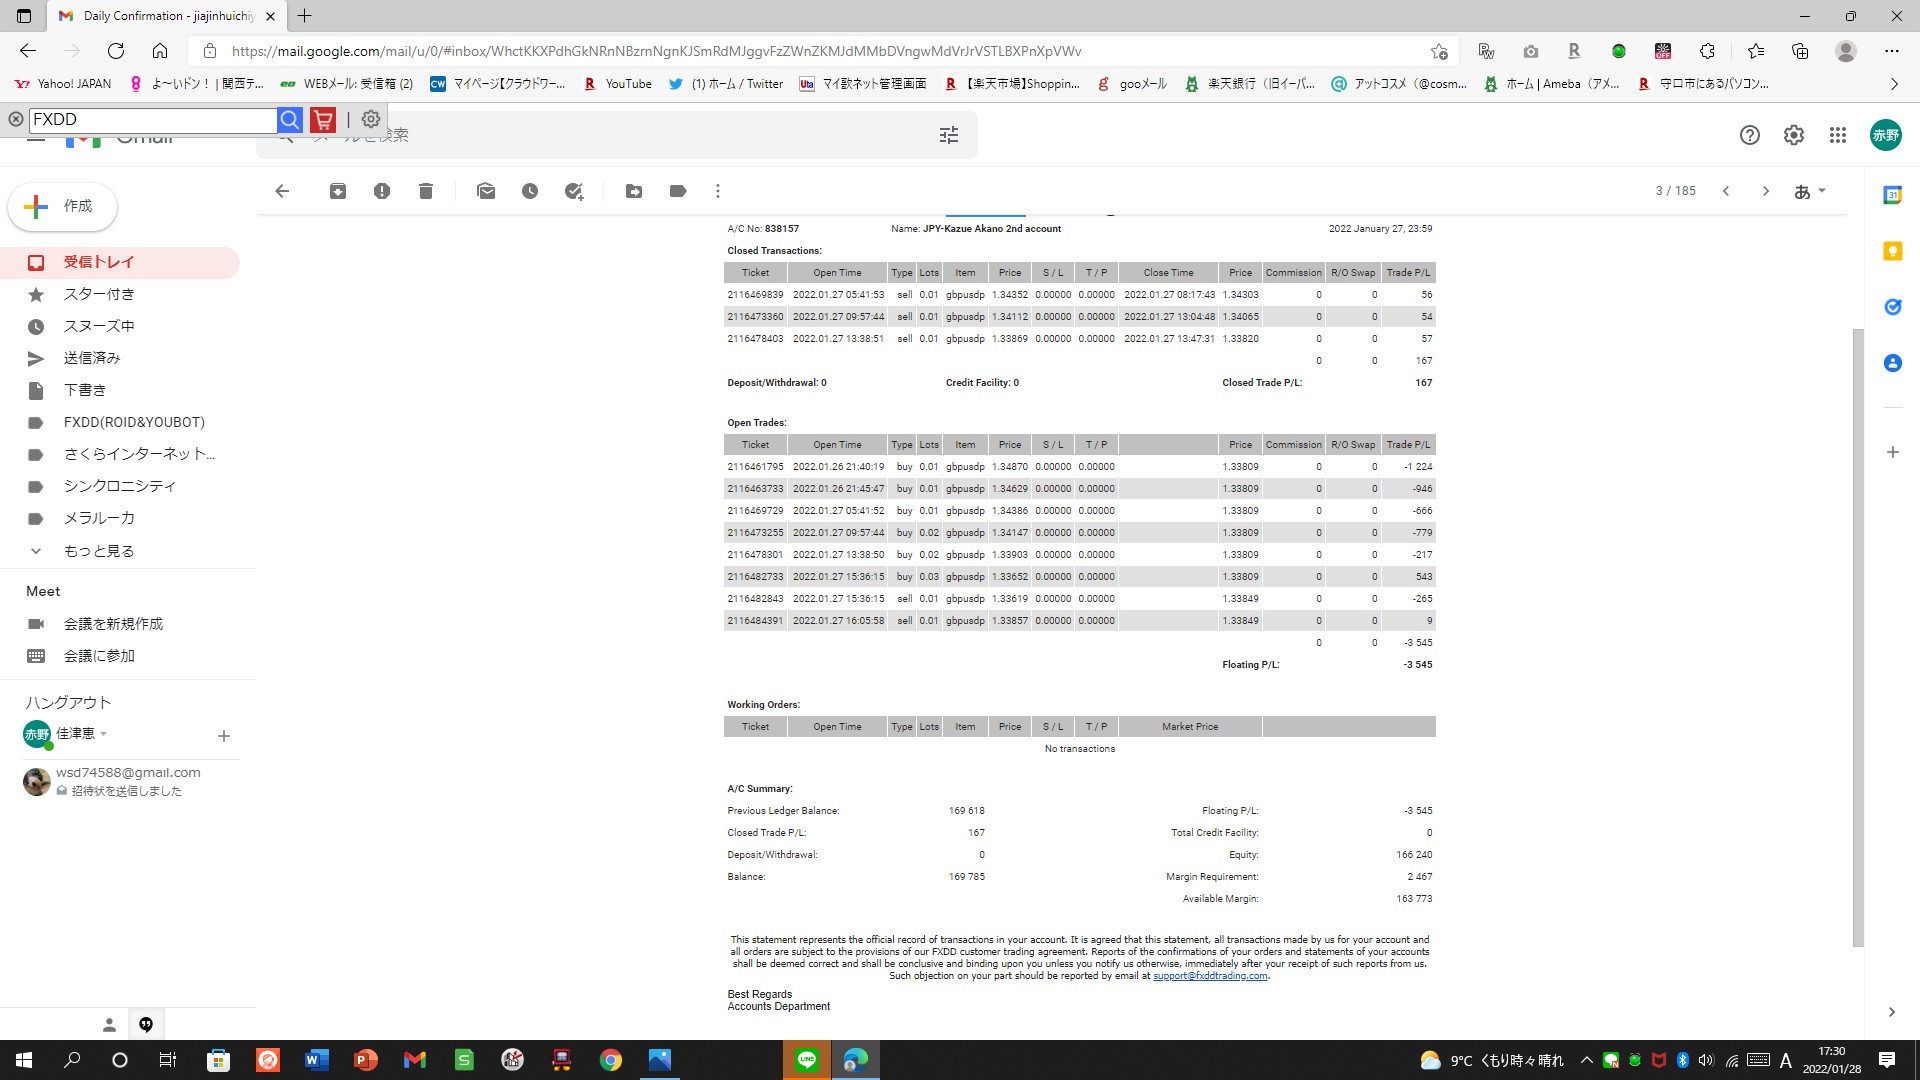Go to browser home page
The width and height of the screenshot is (1920, 1080).
pos(160,51)
